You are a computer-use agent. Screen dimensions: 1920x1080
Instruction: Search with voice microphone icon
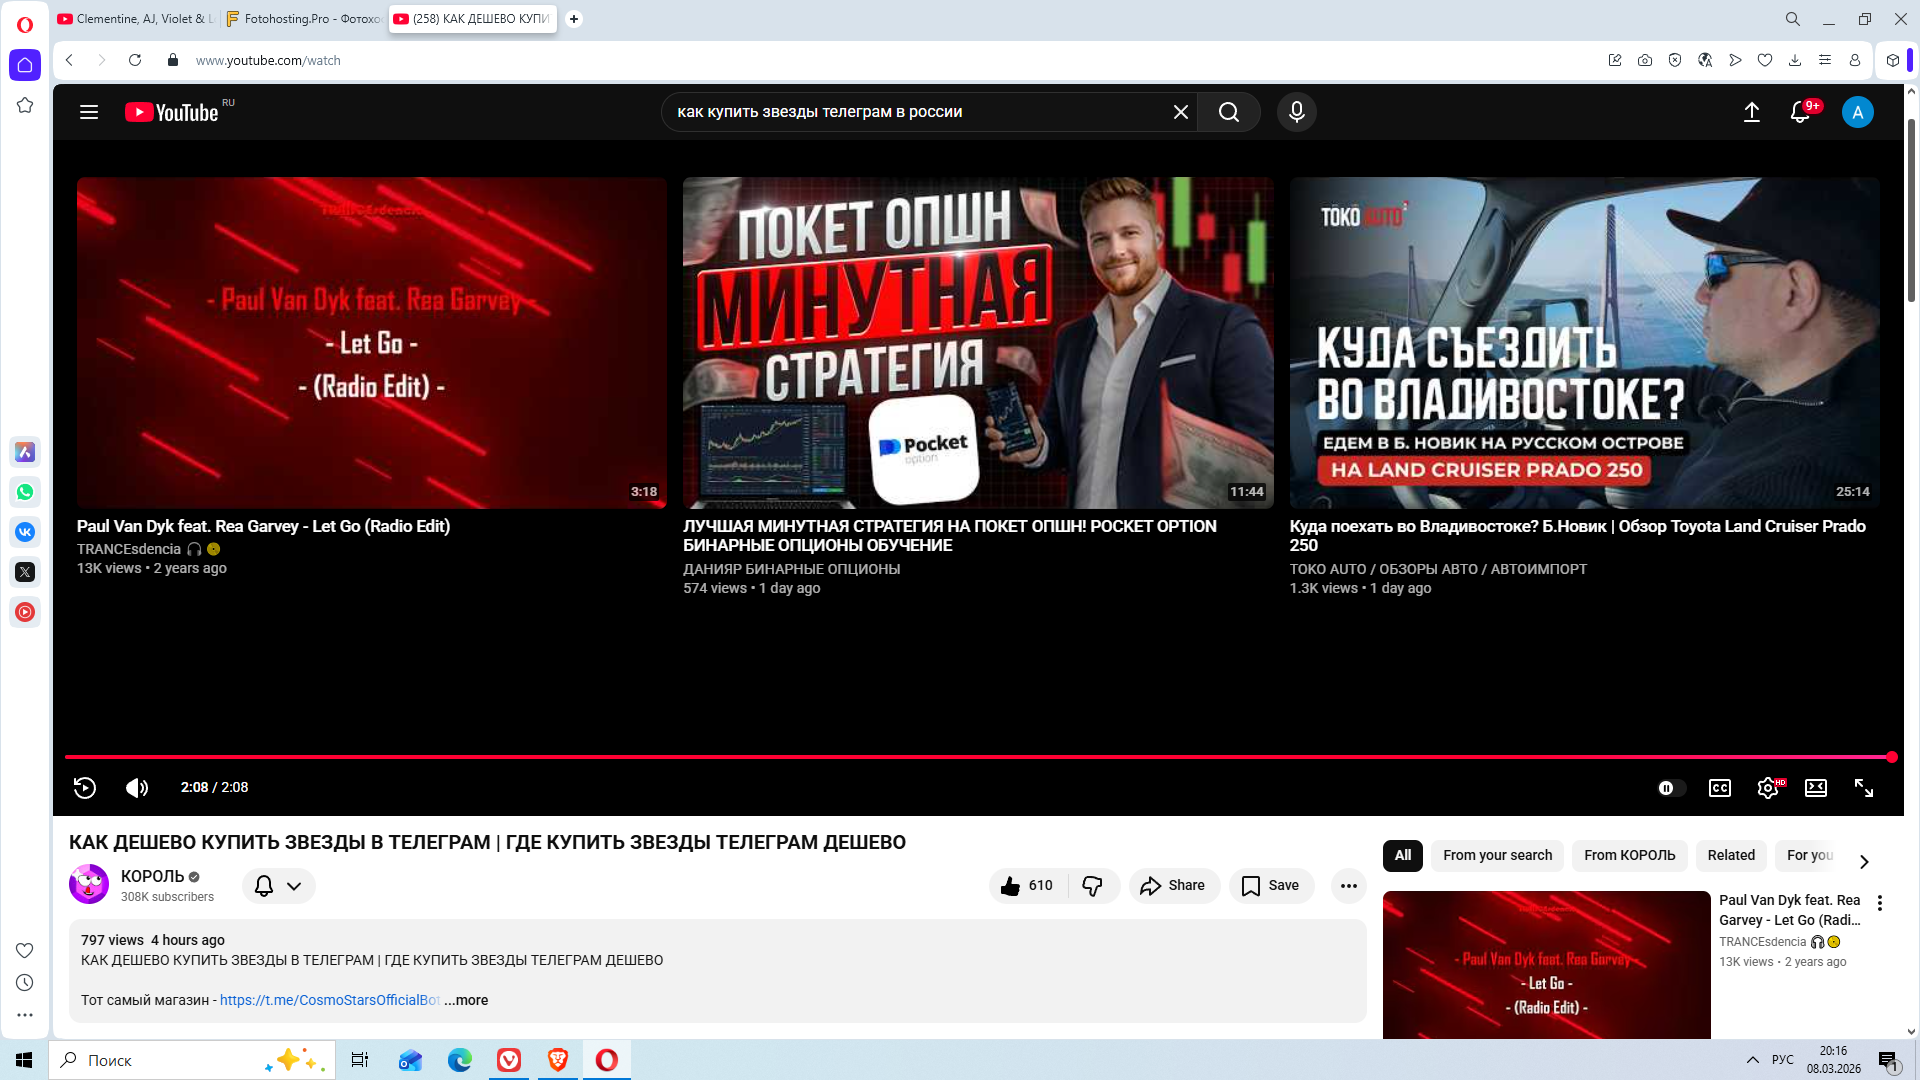1297,112
